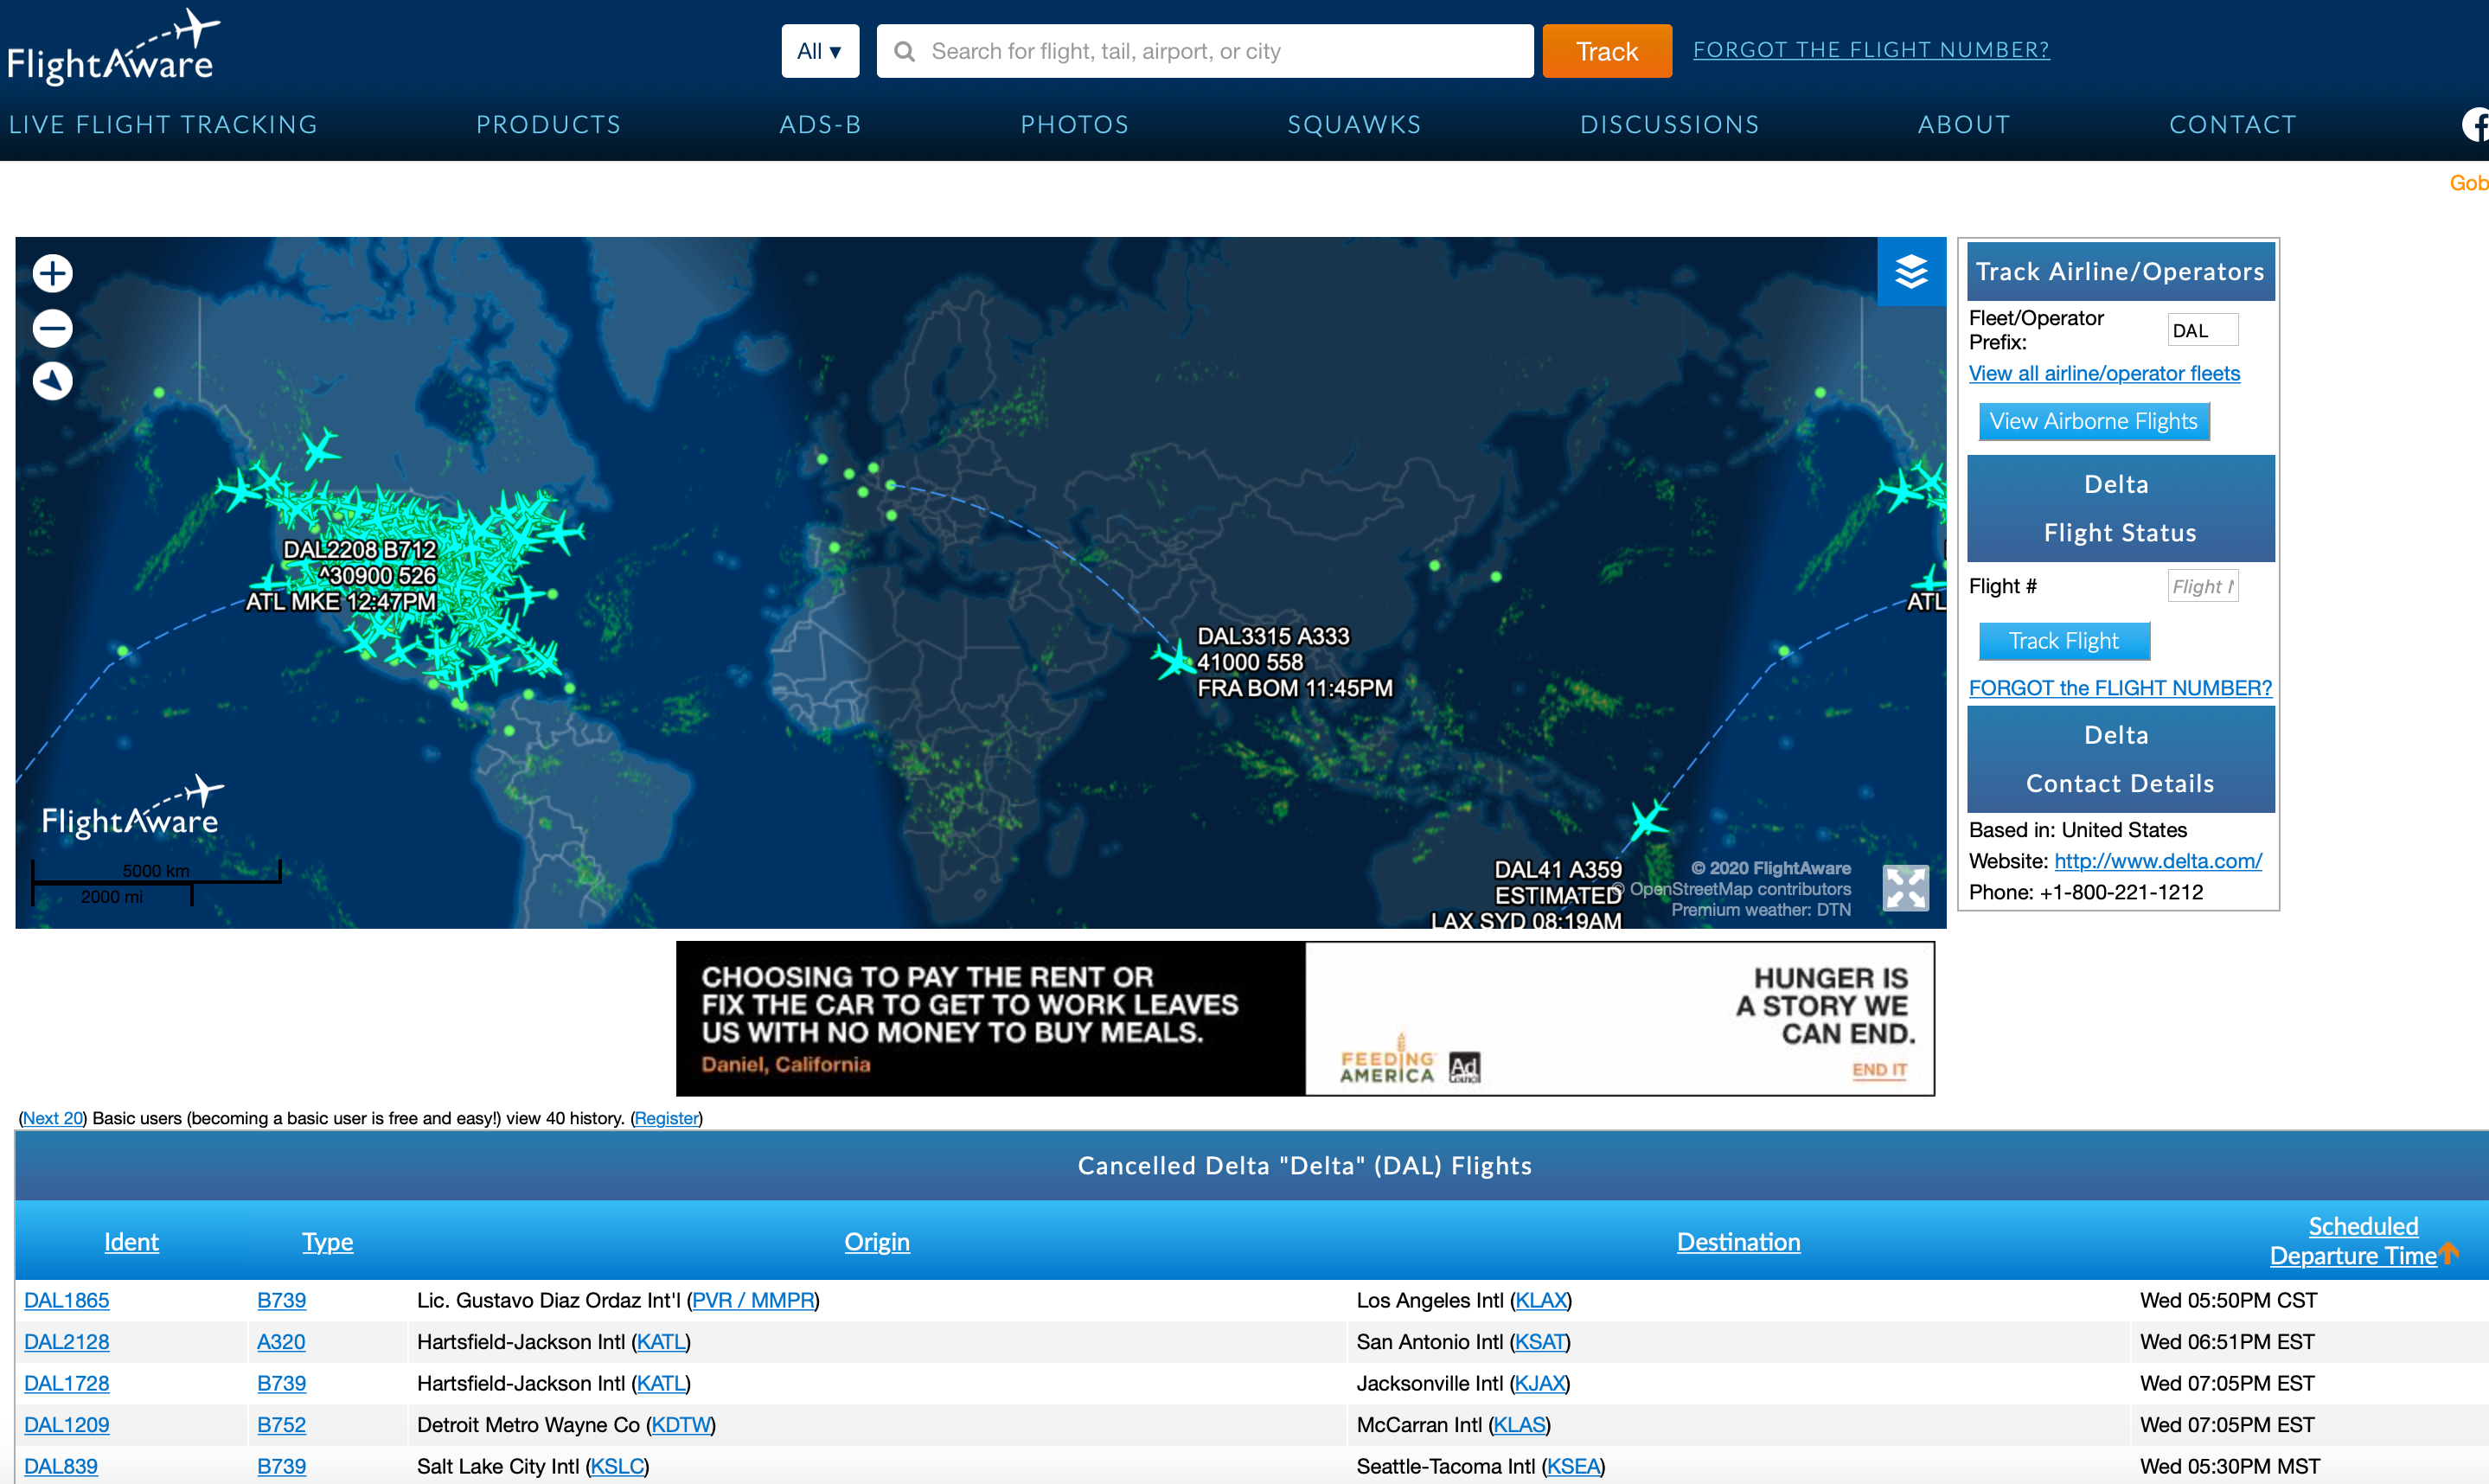The width and height of the screenshot is (2489, 1484).
Task: Zoom in on the map
Action: pyautogui.click(x=52, y=273)
